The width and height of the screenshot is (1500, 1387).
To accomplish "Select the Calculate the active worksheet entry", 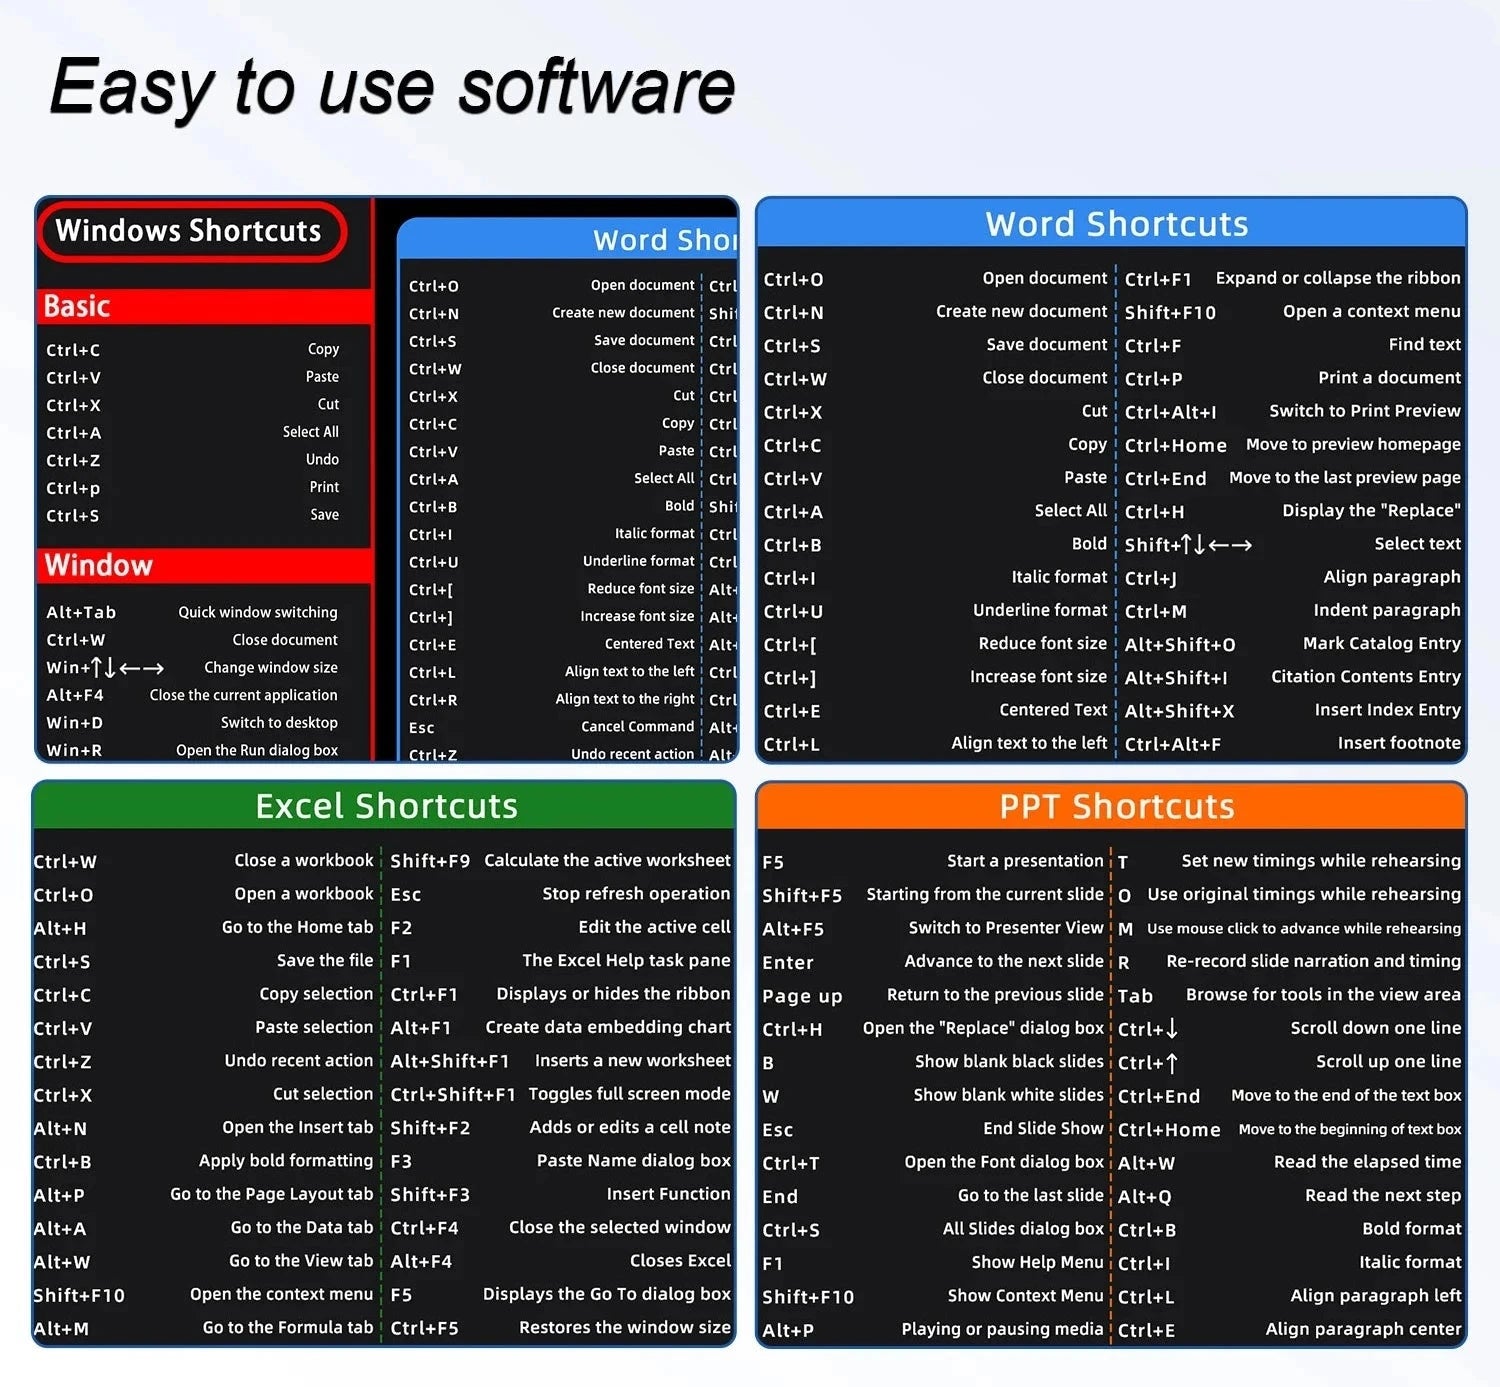I will [x=560, y=860].
